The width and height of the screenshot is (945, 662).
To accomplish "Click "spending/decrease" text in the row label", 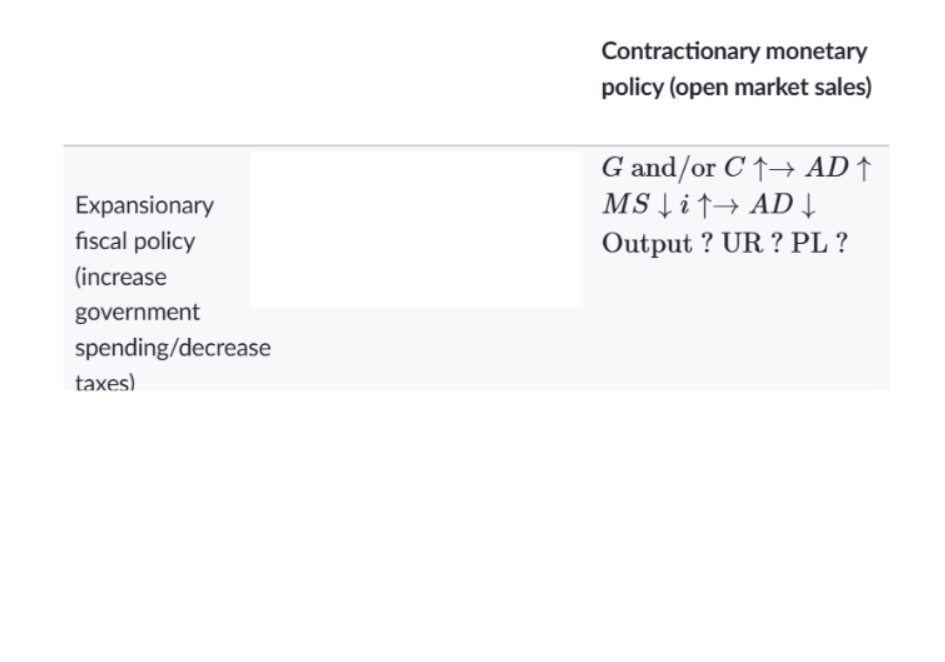I will coord(172,348).
